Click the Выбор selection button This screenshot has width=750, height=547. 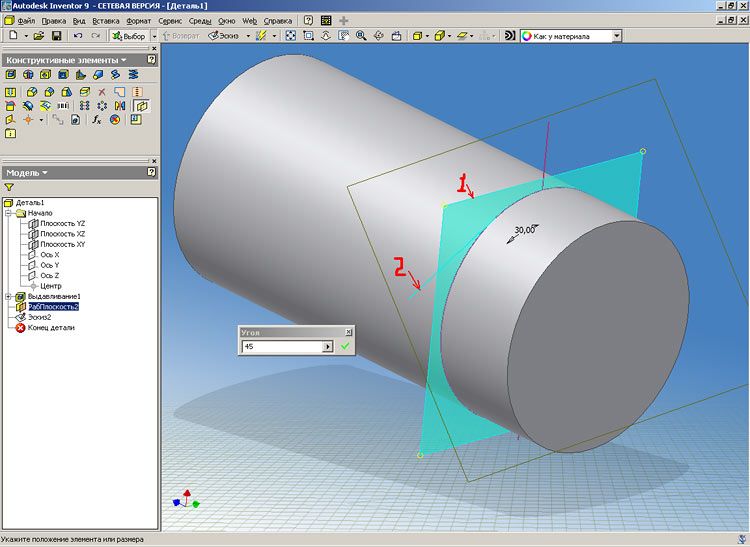point(129,36)
